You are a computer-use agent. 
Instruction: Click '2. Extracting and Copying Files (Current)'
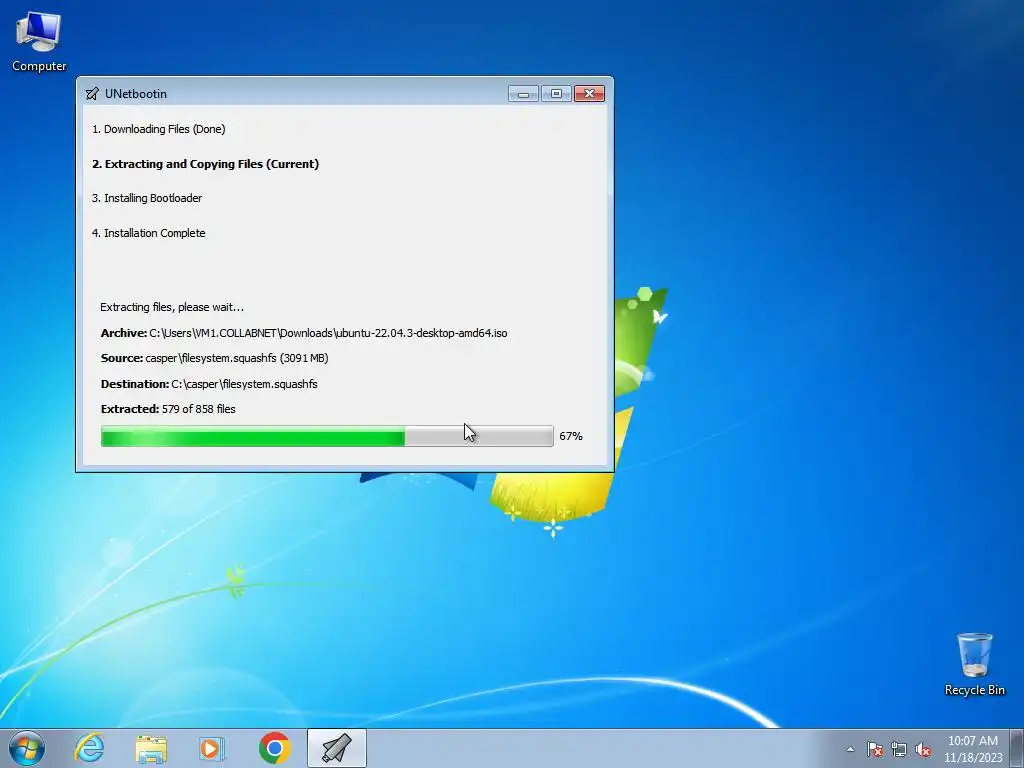[206, 164]
